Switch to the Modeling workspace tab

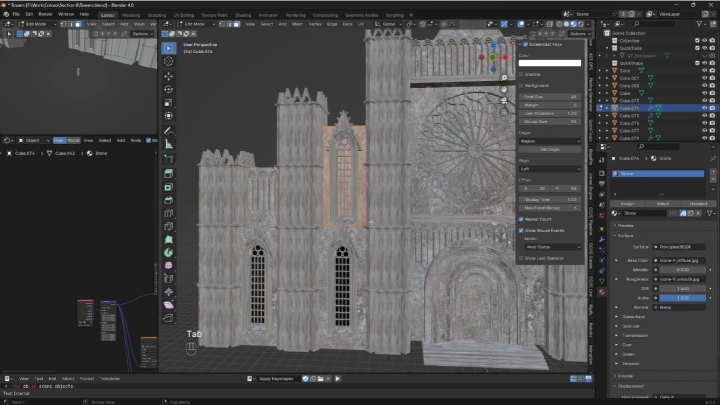coord(131,15)
